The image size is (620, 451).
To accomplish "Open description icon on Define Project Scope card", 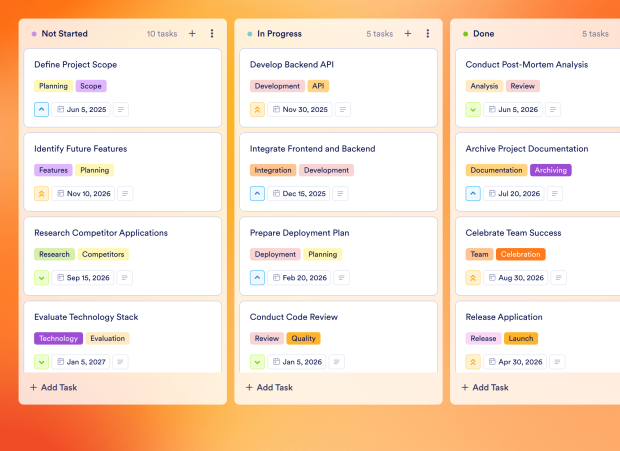I will (121, 109).
